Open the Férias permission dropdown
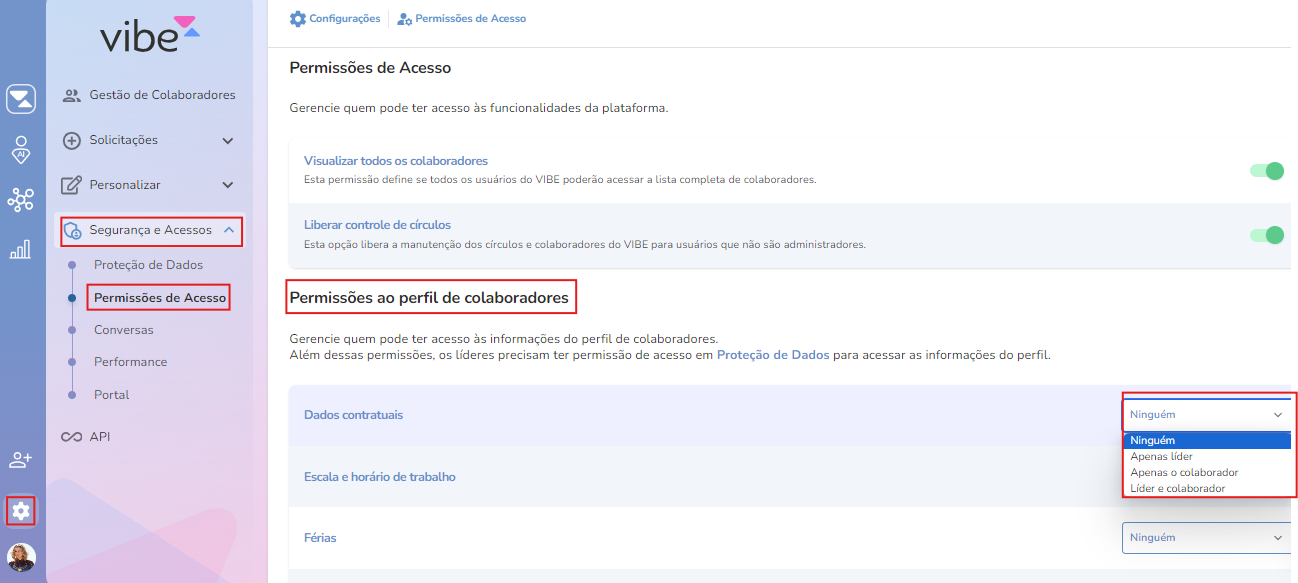 (x=1206, y=538)
